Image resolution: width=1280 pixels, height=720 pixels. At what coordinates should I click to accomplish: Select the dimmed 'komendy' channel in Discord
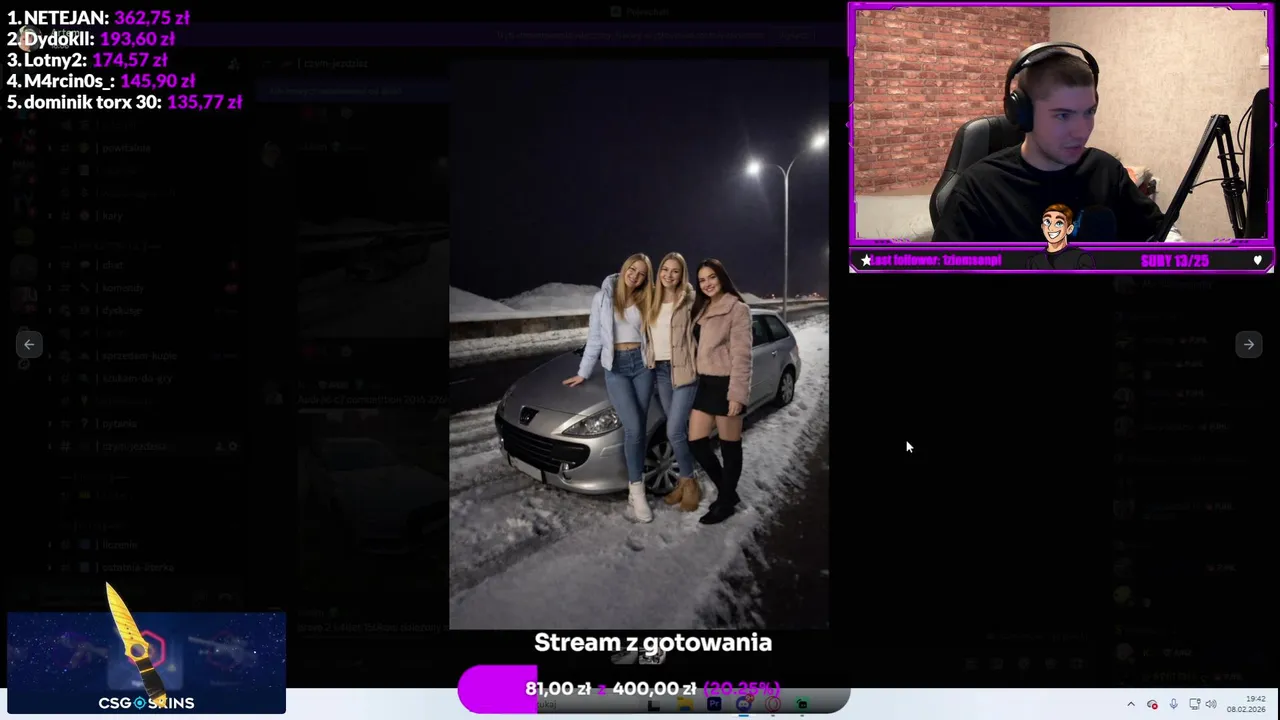[144, 288]
